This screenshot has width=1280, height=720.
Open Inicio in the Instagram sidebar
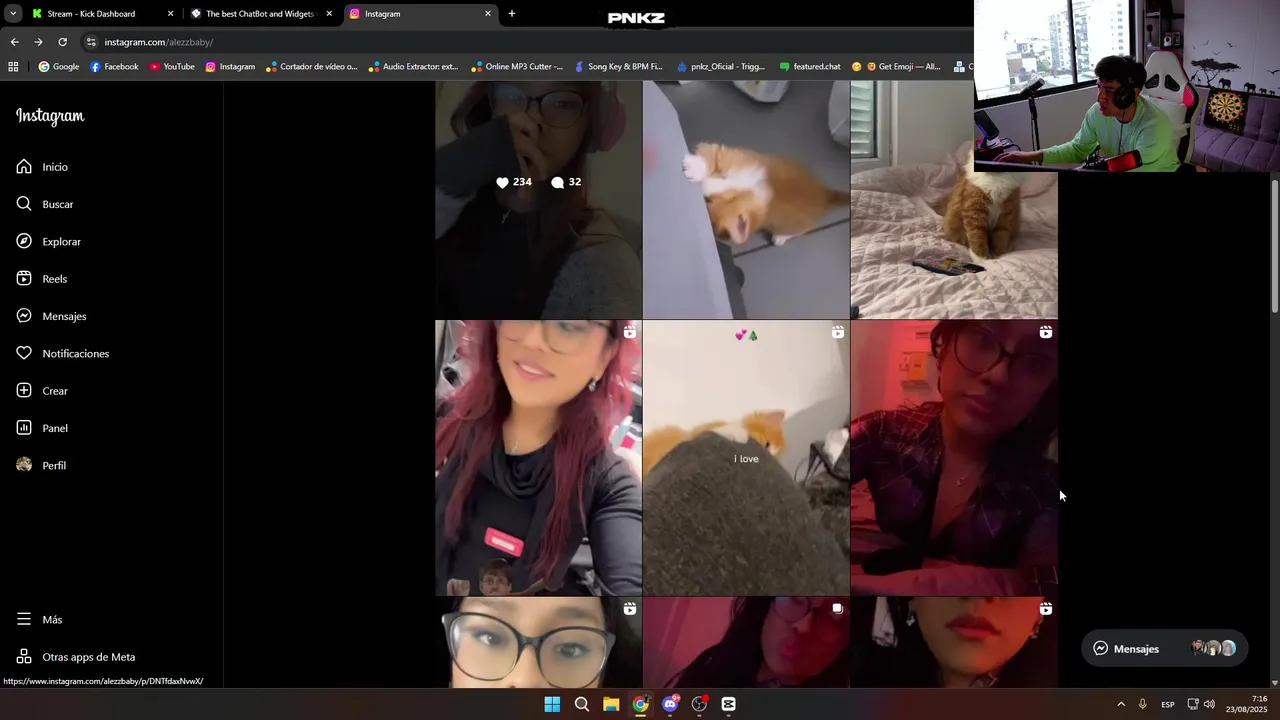42,167
